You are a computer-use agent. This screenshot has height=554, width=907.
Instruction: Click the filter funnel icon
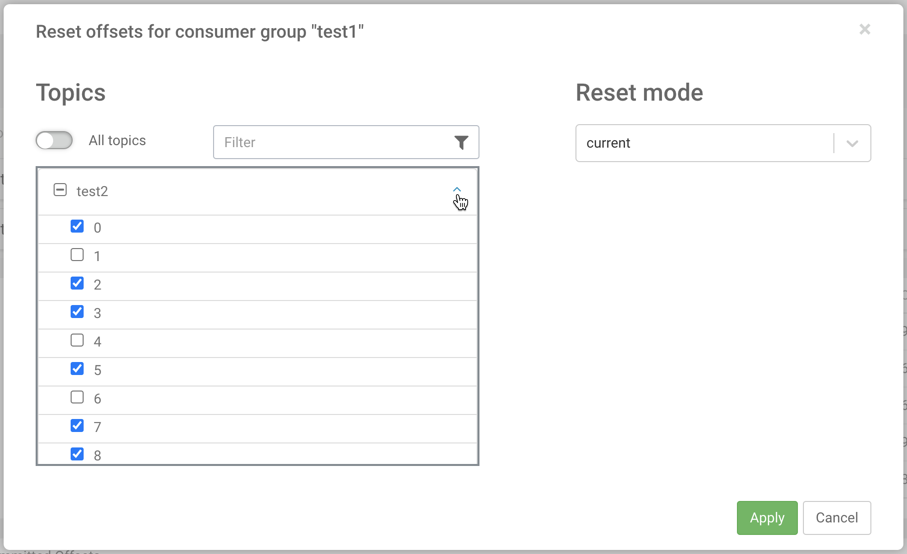pyautogui.click(x=461, y=143)
